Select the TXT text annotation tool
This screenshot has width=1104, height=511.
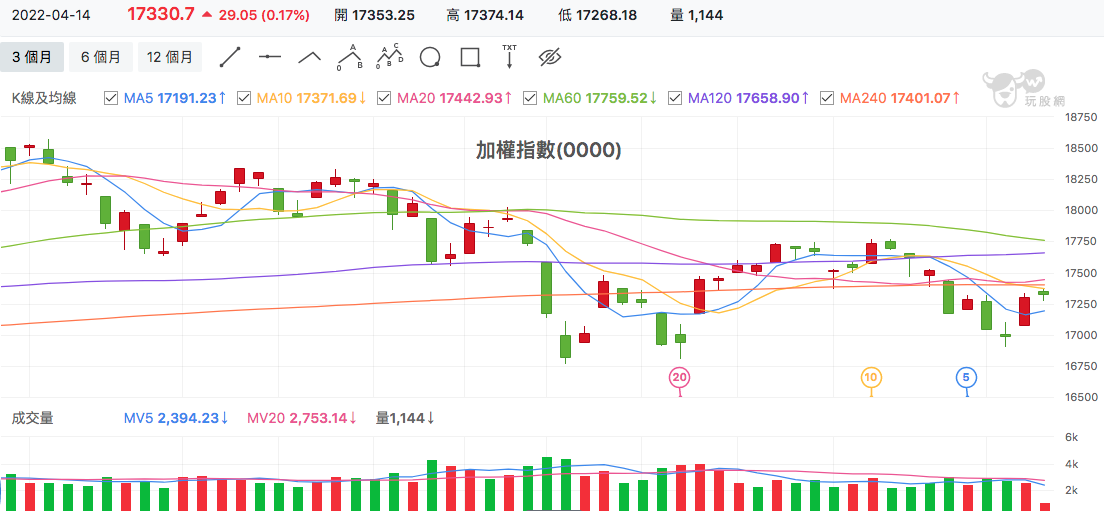509,56
